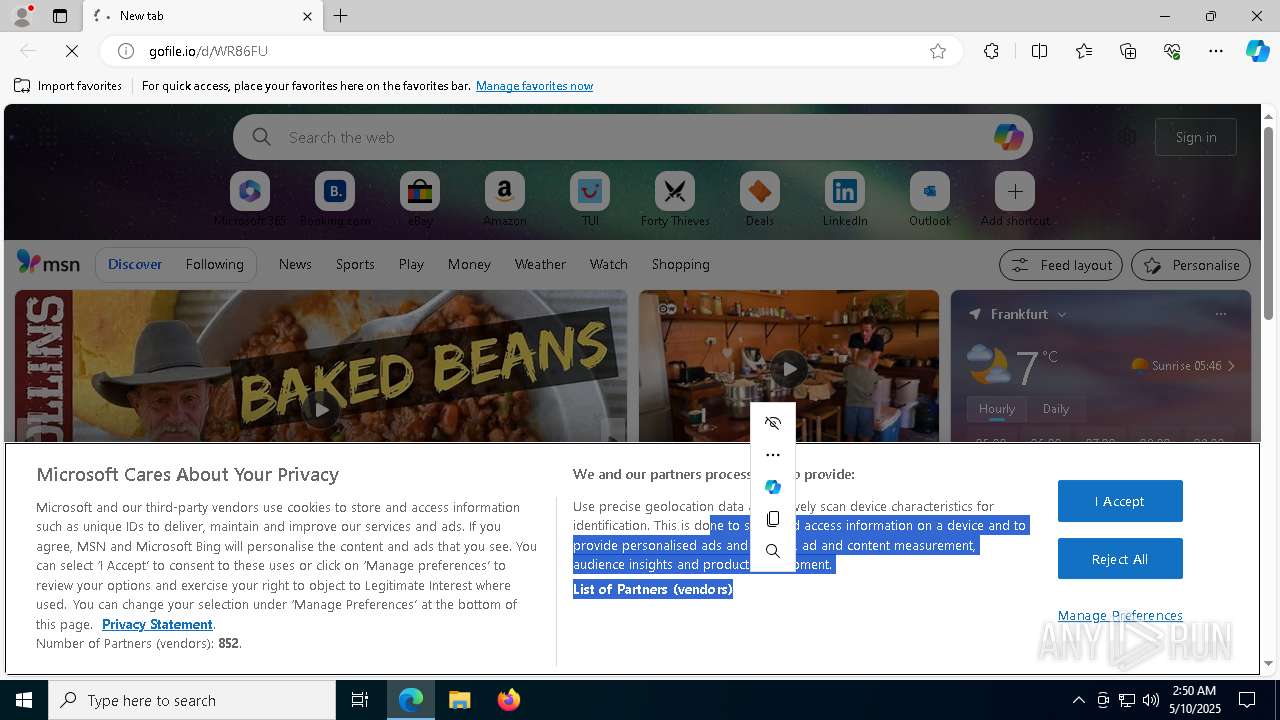1280x720 pixels.
Task: Click the Sign in button
Action: tap(1196, 137)
